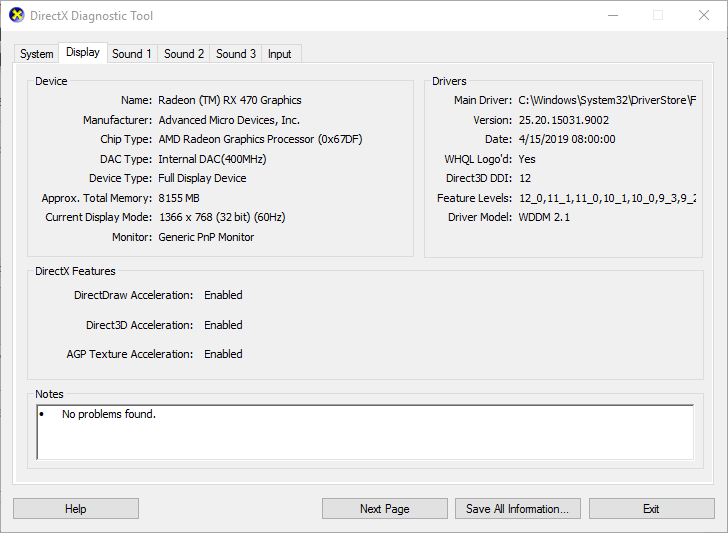Click device name 'Radeon (TM) RX 470 Graphics'
The width and height of the screenshot is (728, 533).
tap(230, 100)
